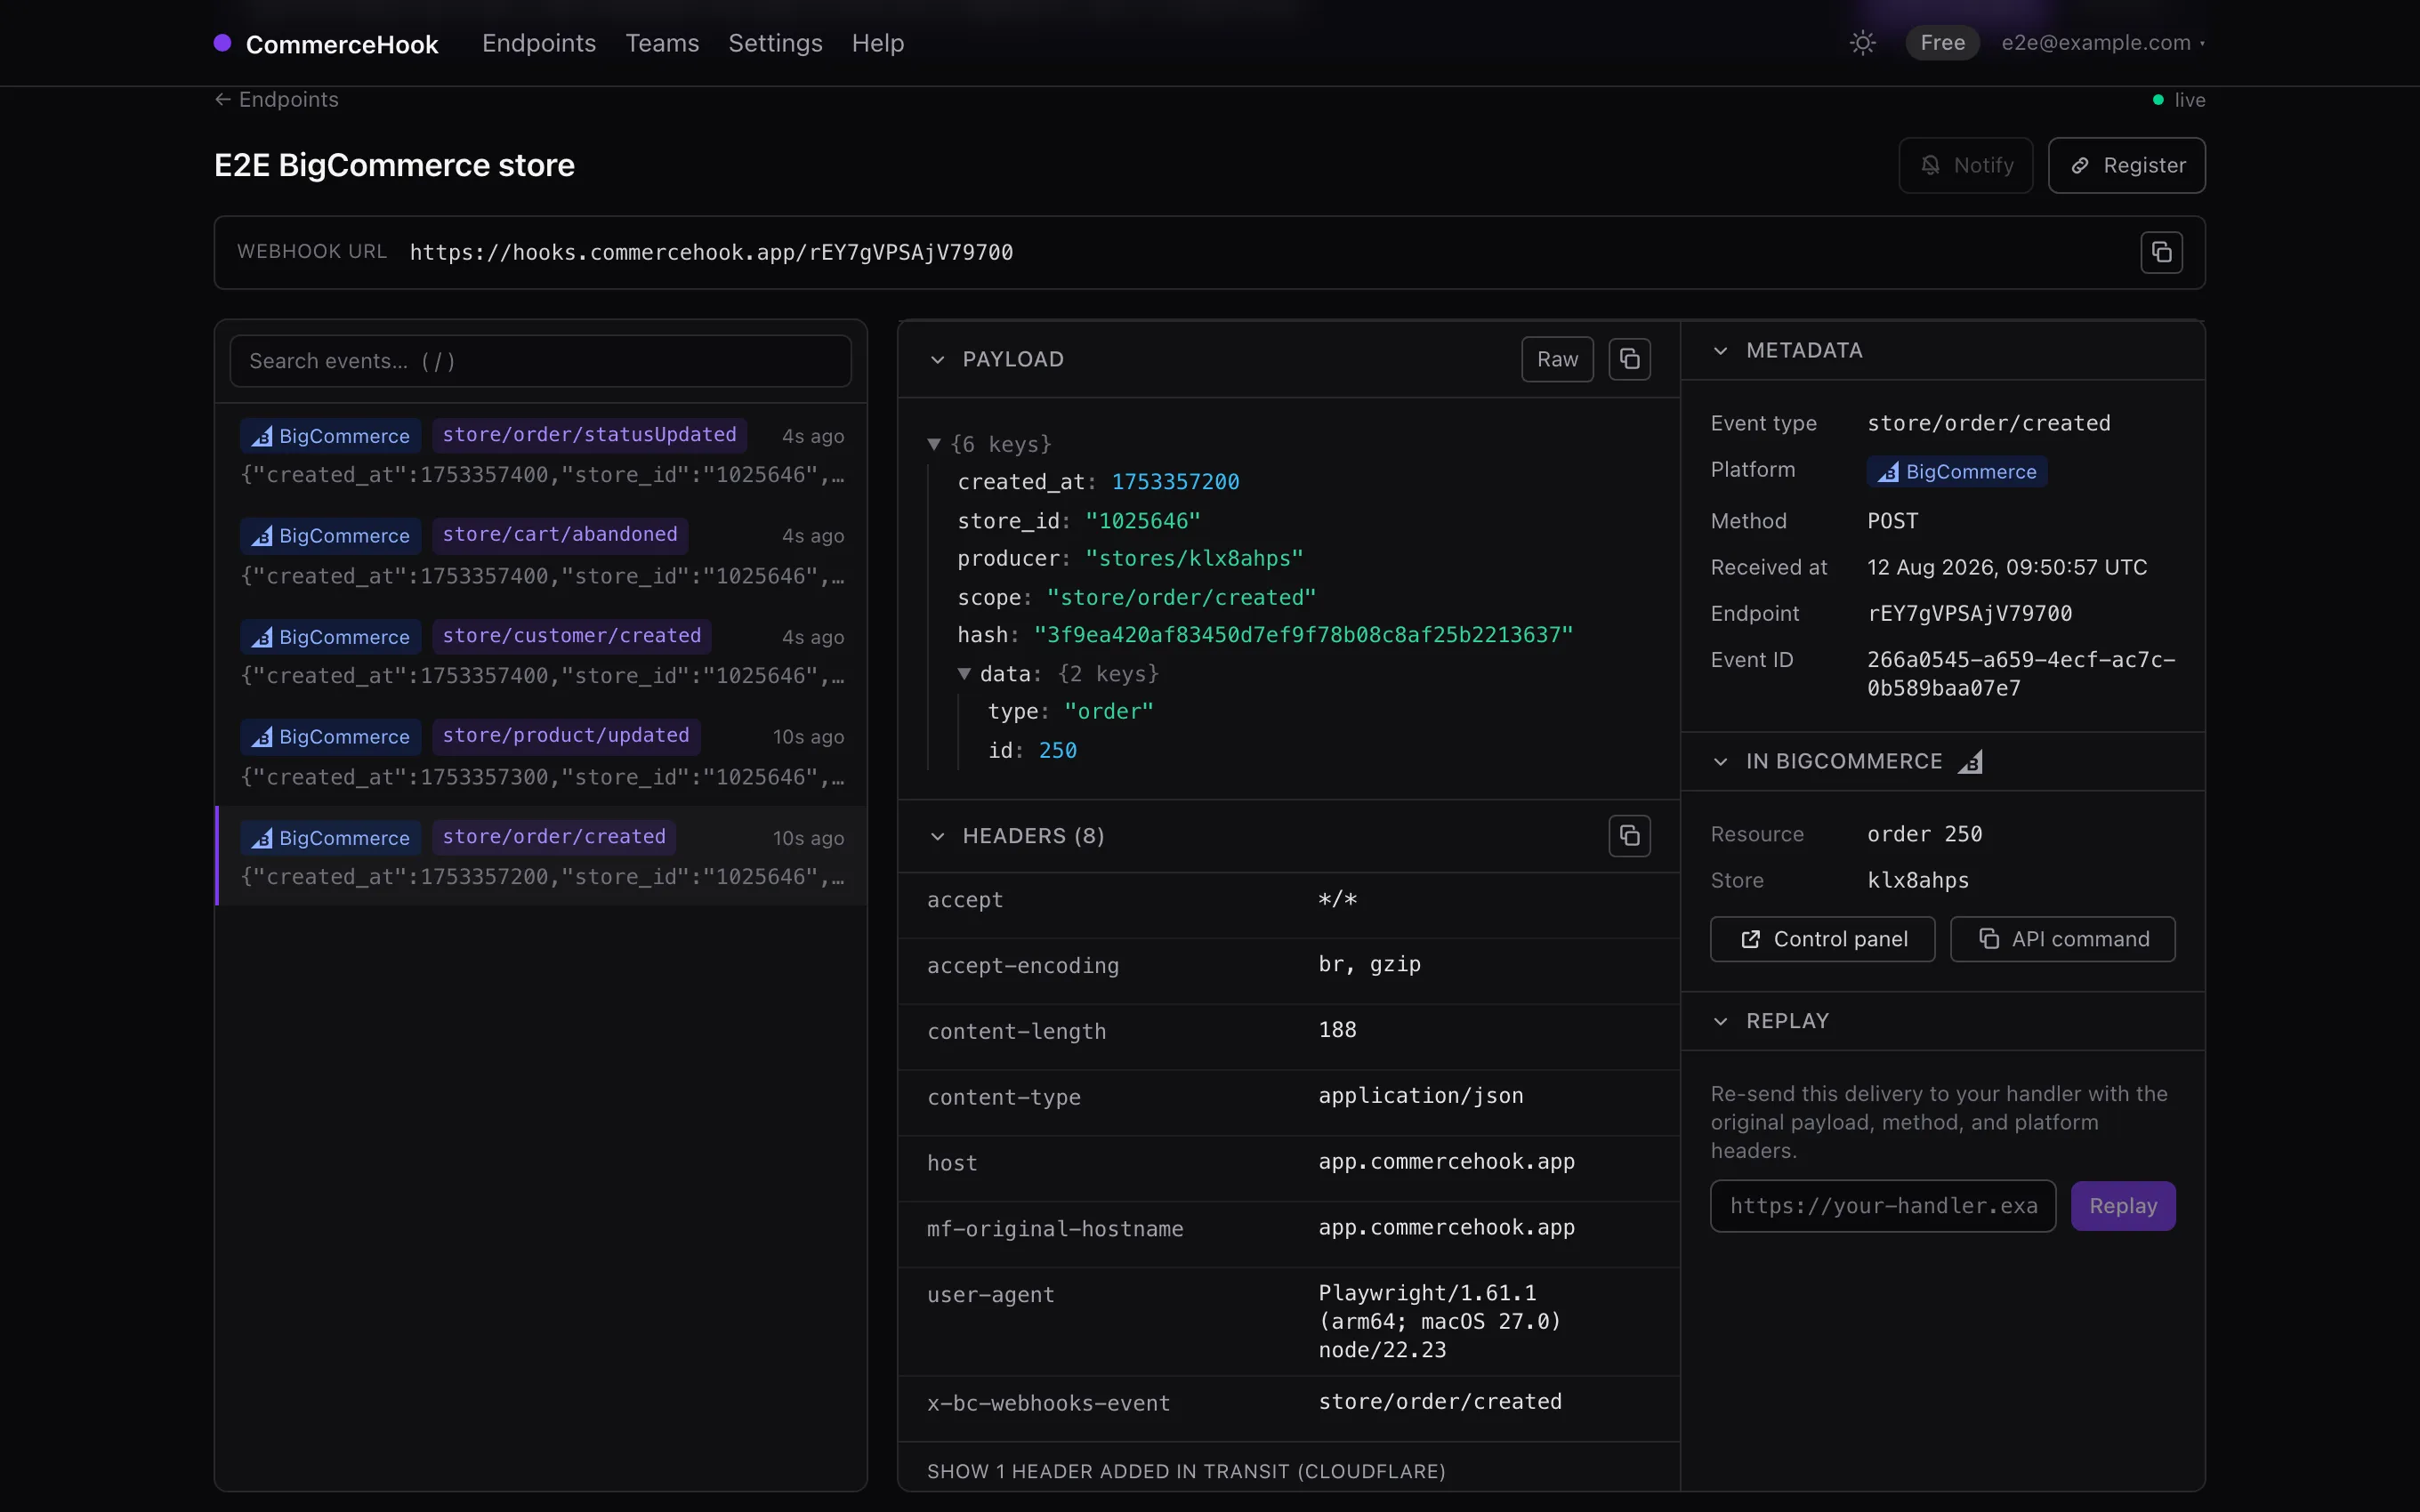Copy the payload contents
The width and height of the screenshot is (2420, 1512).
[x=1629, y=359]
